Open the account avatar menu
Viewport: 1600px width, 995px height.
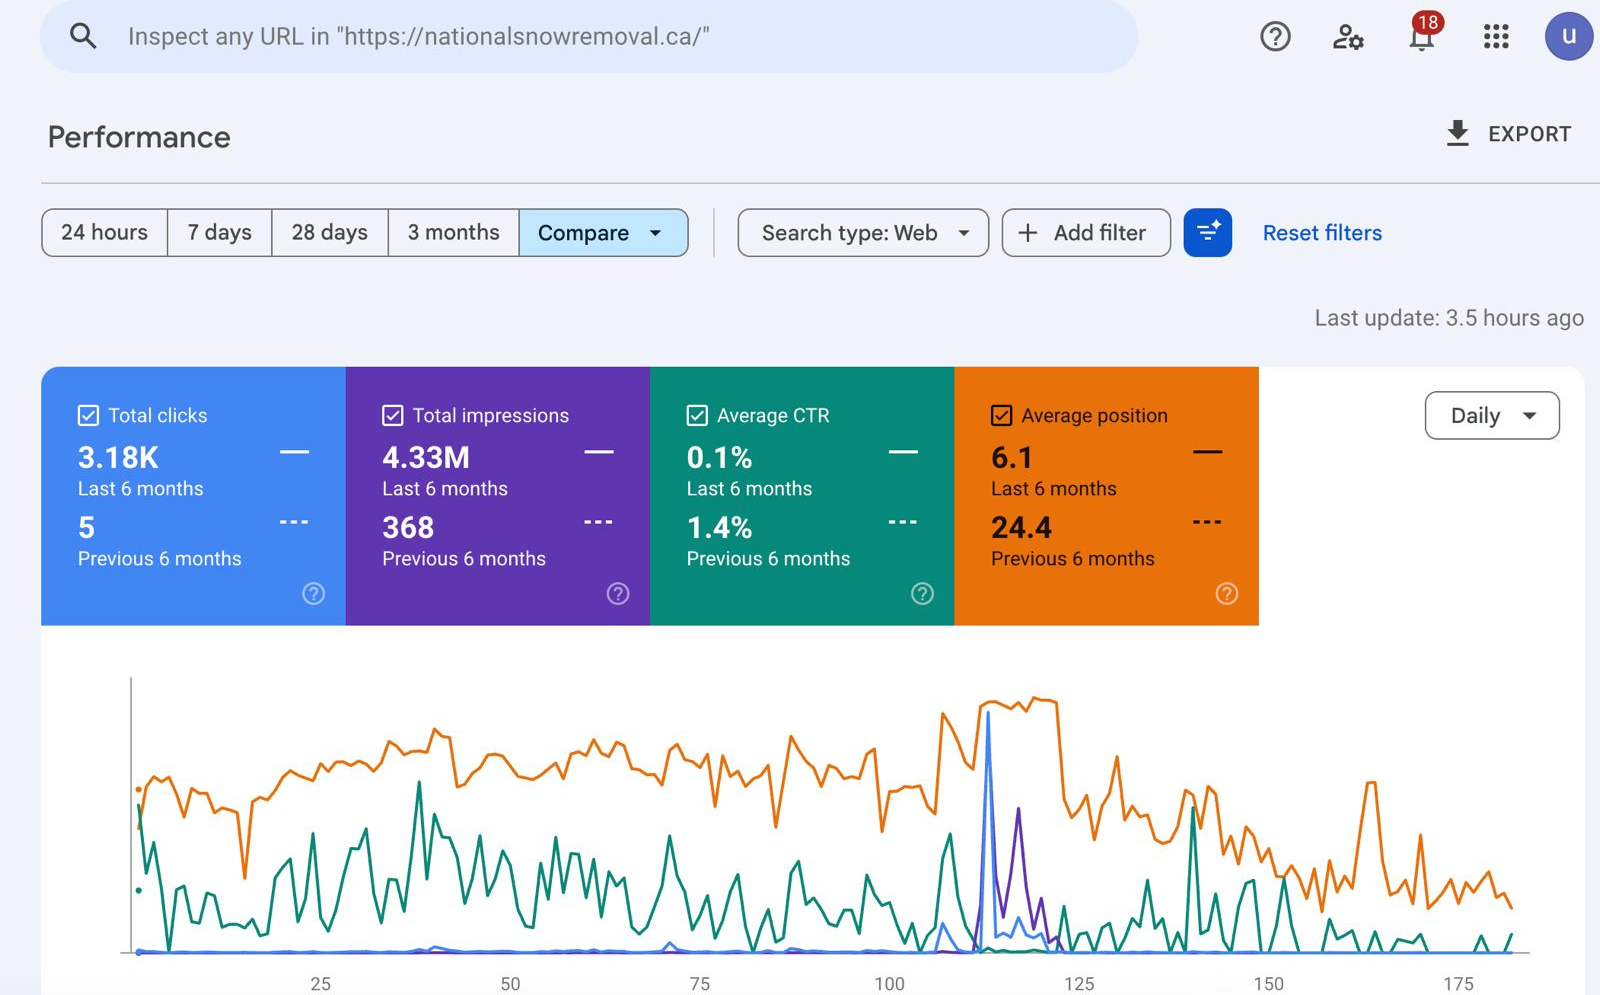tap(1568, 37)
